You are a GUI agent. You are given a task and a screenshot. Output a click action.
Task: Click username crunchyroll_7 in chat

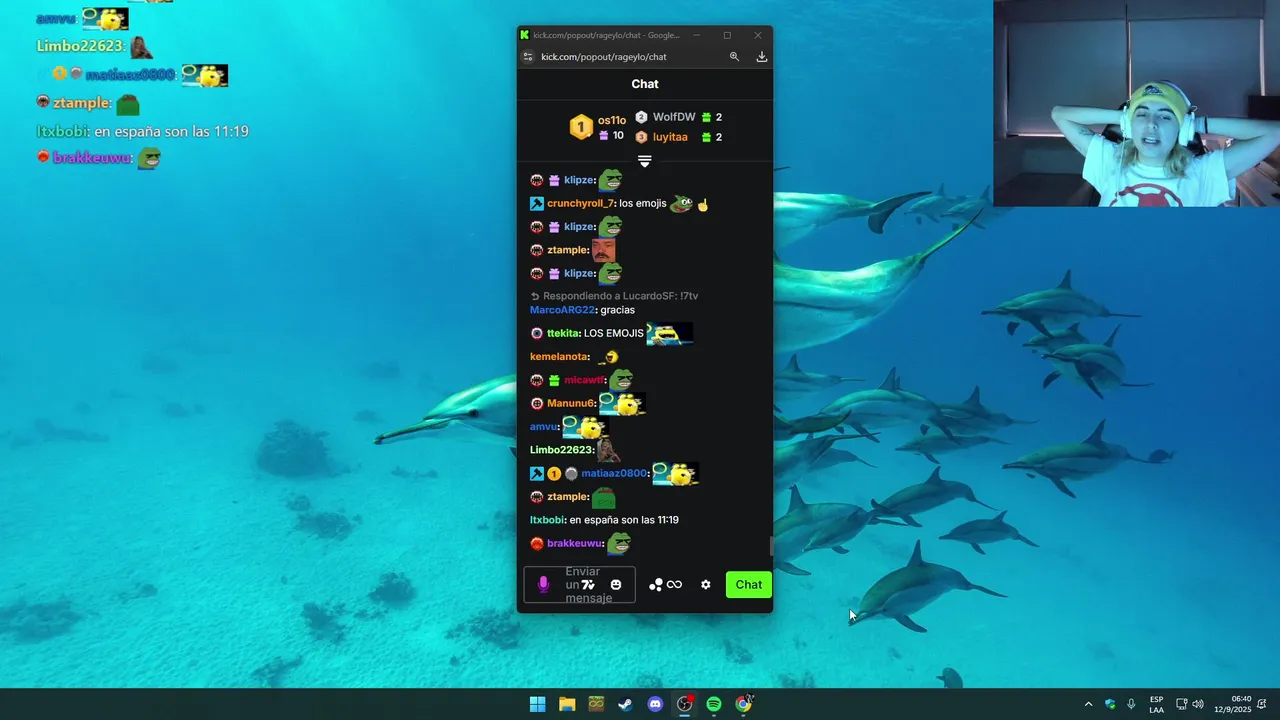point(580,204)
